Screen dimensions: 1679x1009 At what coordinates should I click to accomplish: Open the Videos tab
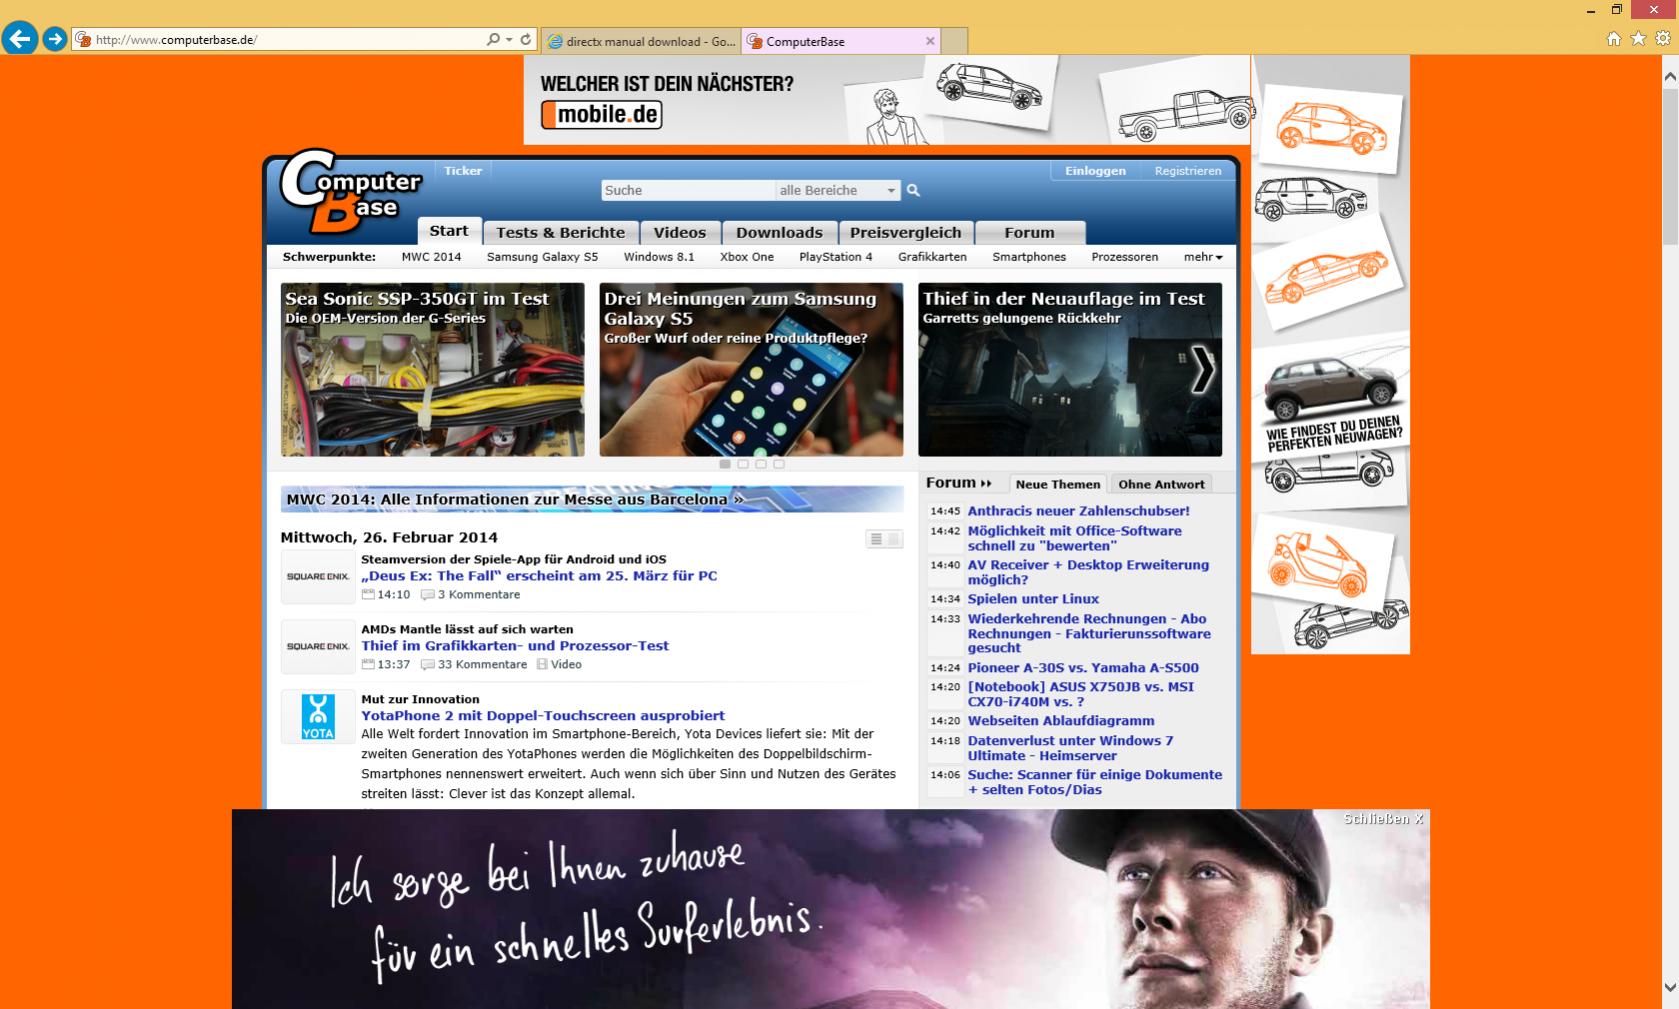(680, 232)
